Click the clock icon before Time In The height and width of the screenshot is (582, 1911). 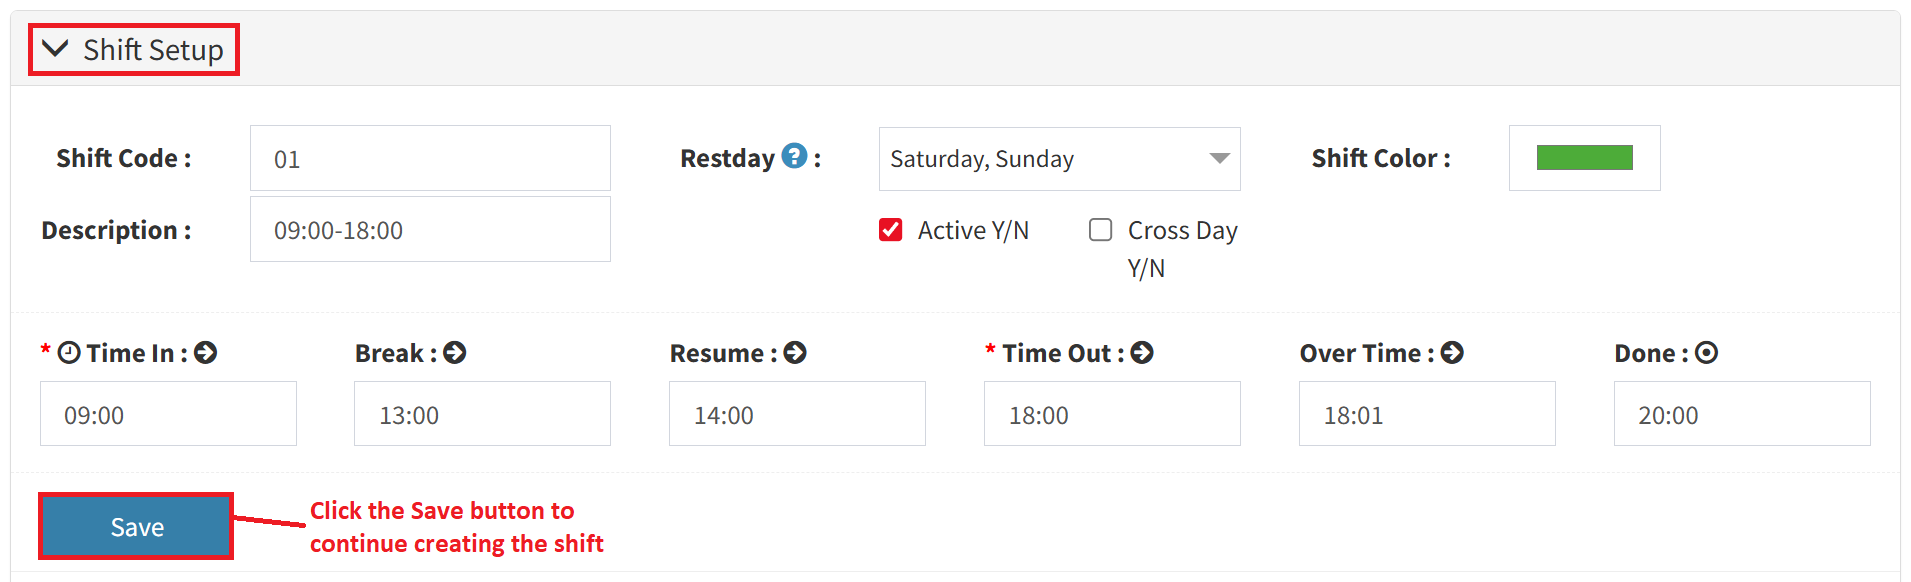point(69,353)
